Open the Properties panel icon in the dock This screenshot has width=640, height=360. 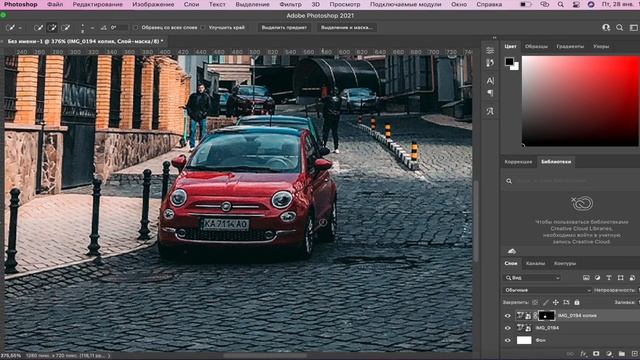(x=490, y=50)
